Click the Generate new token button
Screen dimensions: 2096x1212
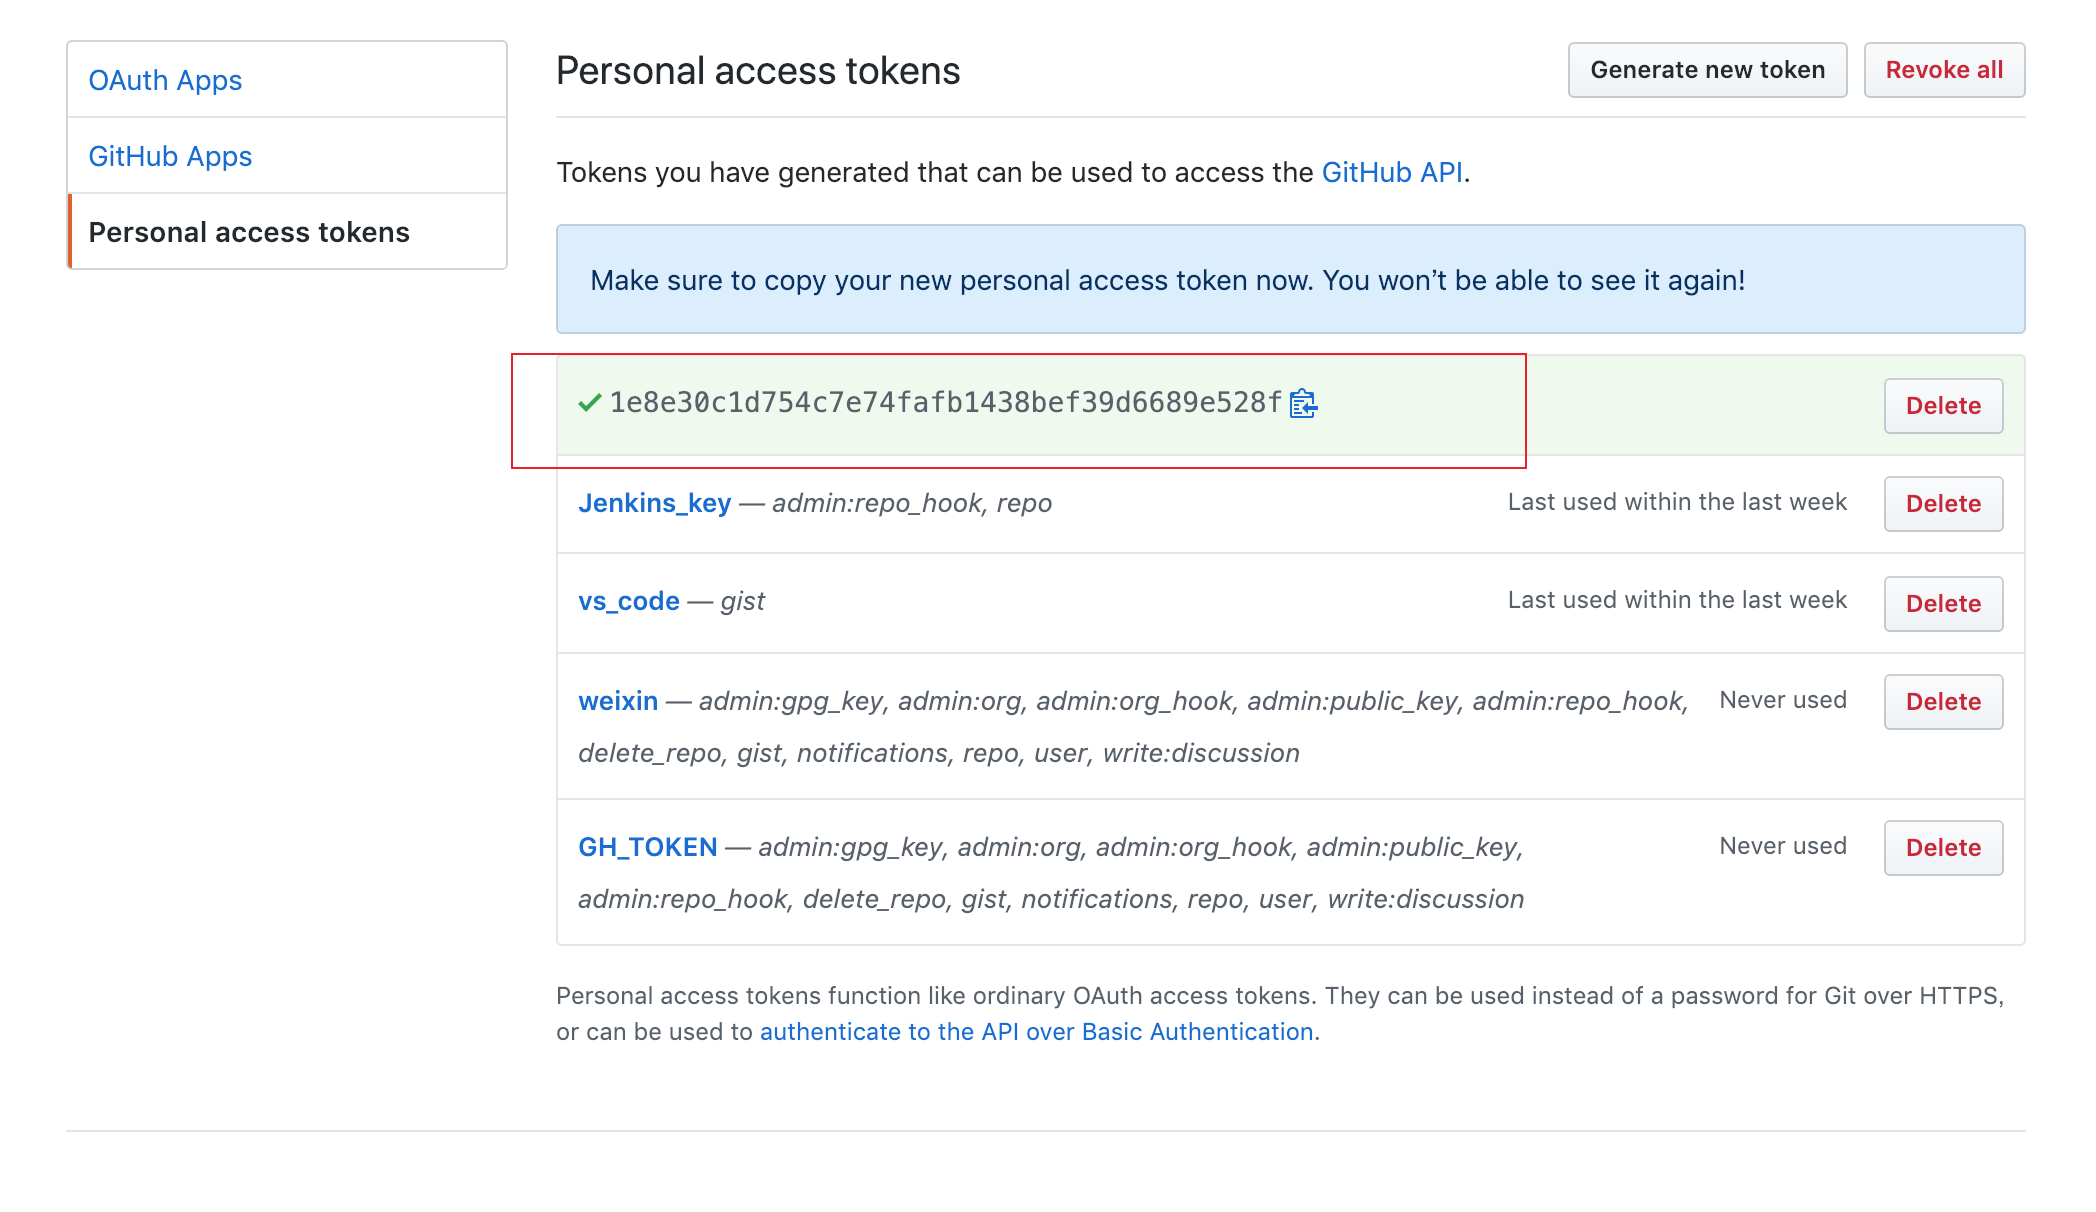[x=1707, y=70]
